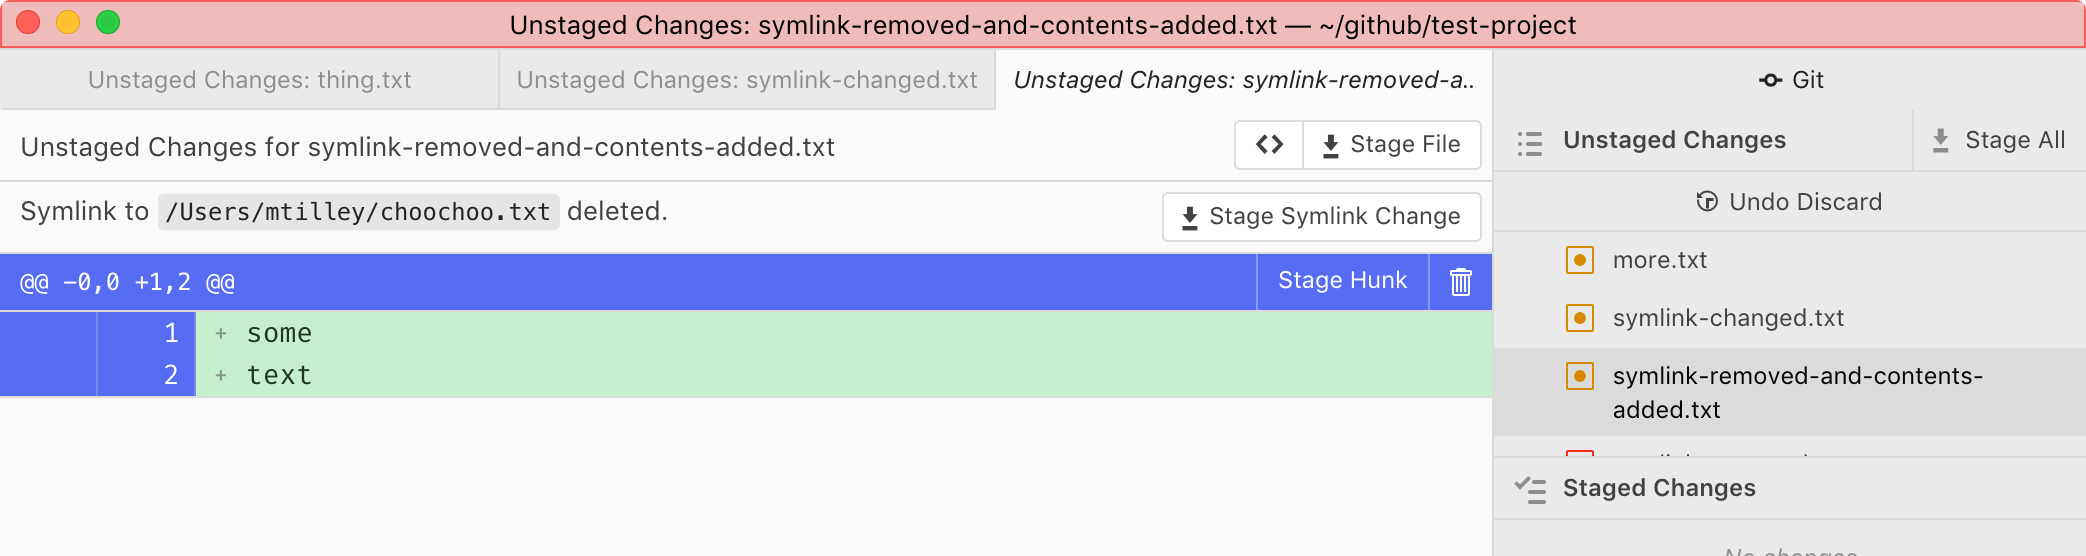Screen dimensions: 2086x556
Task: Click Undo Discard in the Git panel
Action: tap(1789, 202)
